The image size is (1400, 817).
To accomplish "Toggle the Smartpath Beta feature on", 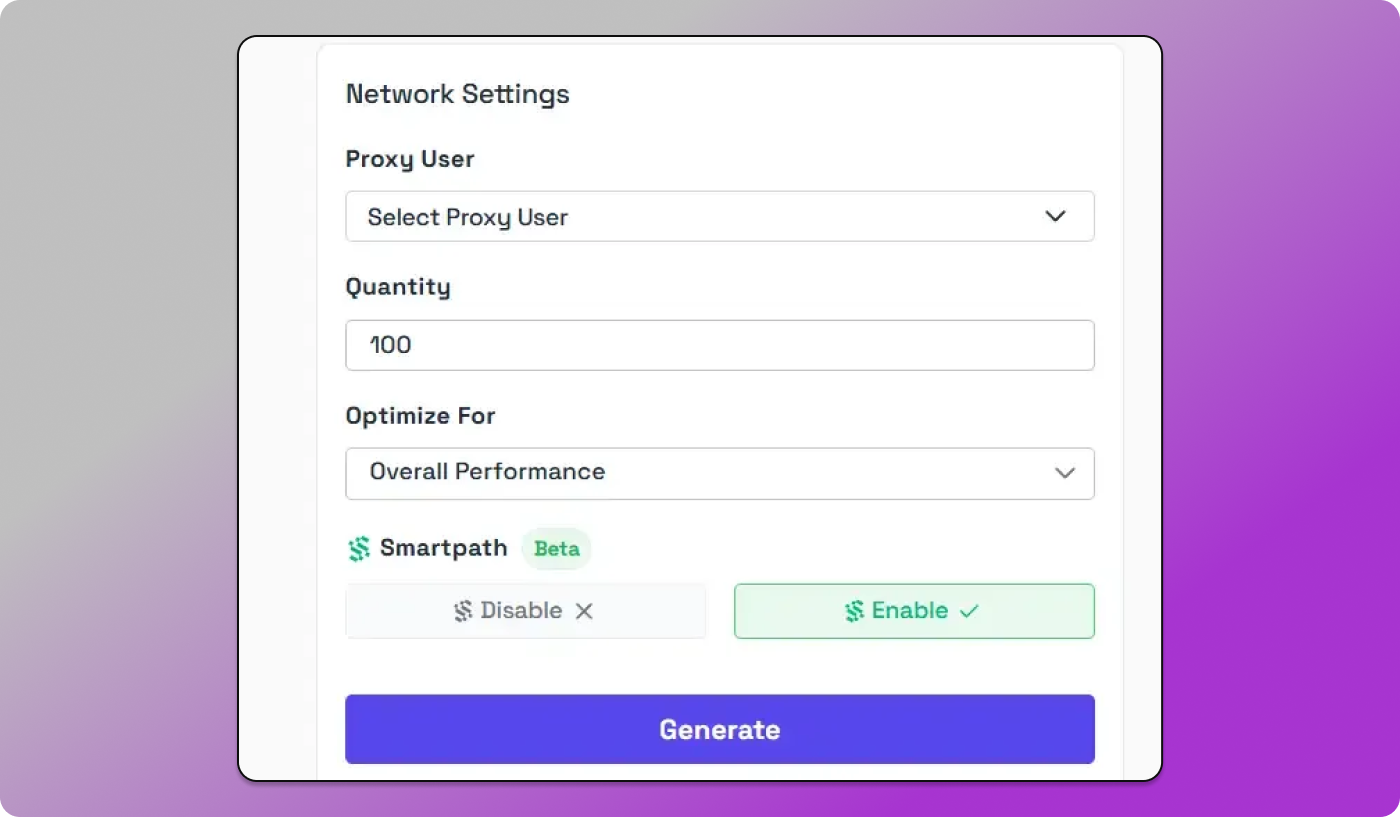I will point(913,610).
